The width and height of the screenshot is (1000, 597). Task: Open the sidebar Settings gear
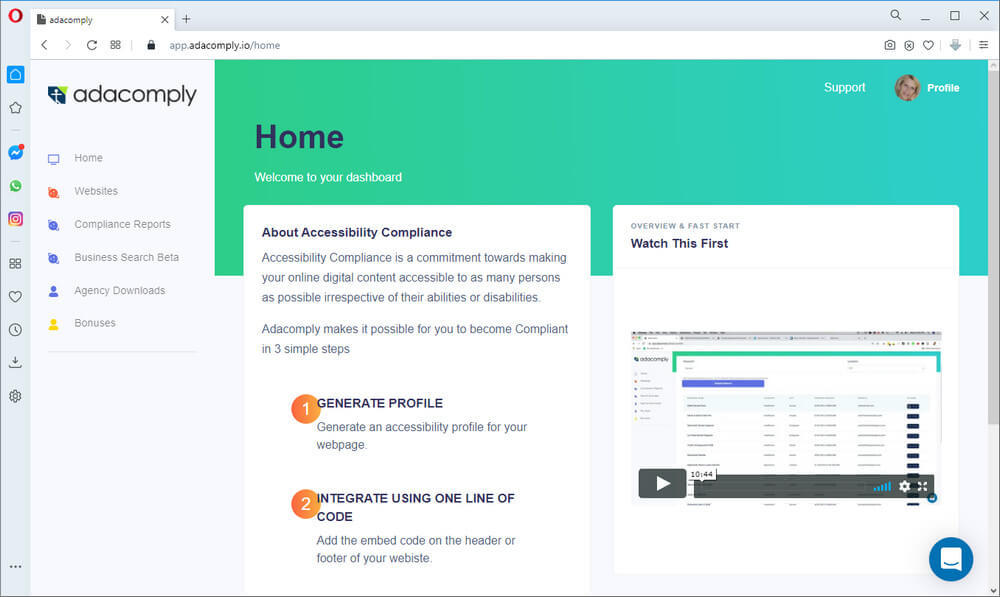[15, 396]
